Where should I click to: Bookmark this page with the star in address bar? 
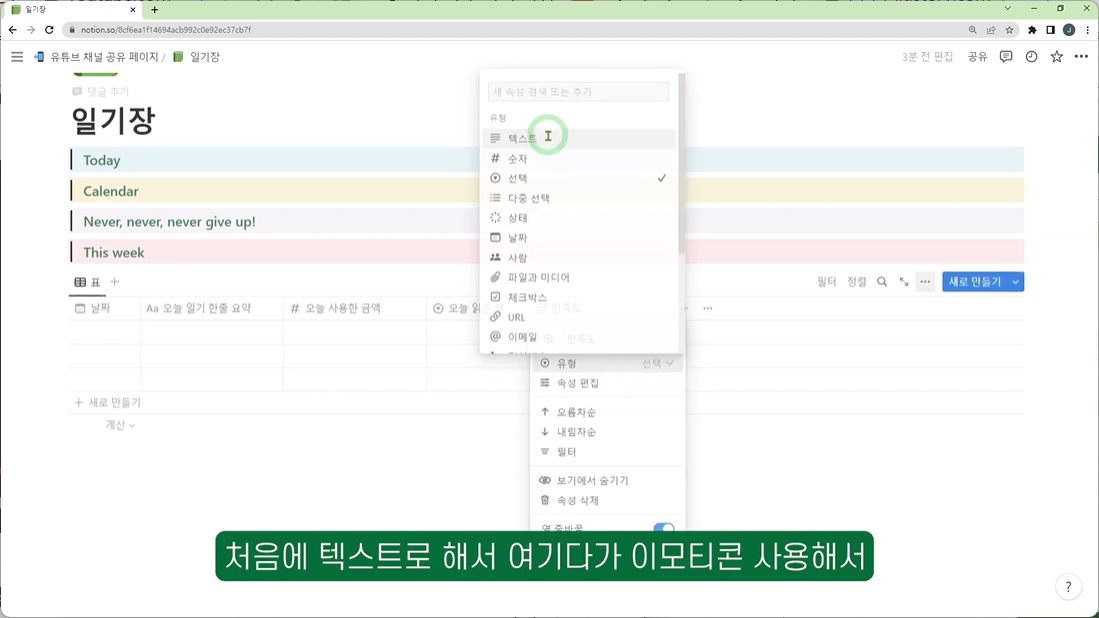coord(1009,30)
